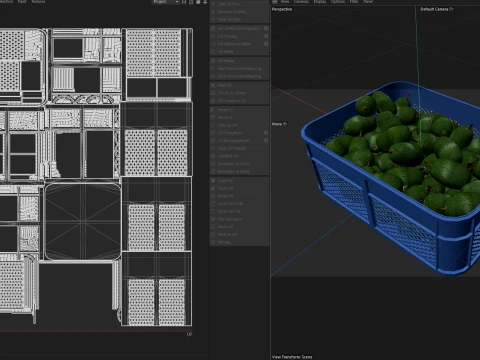Open the Project dropdown above UV canvas

point(166,2)
